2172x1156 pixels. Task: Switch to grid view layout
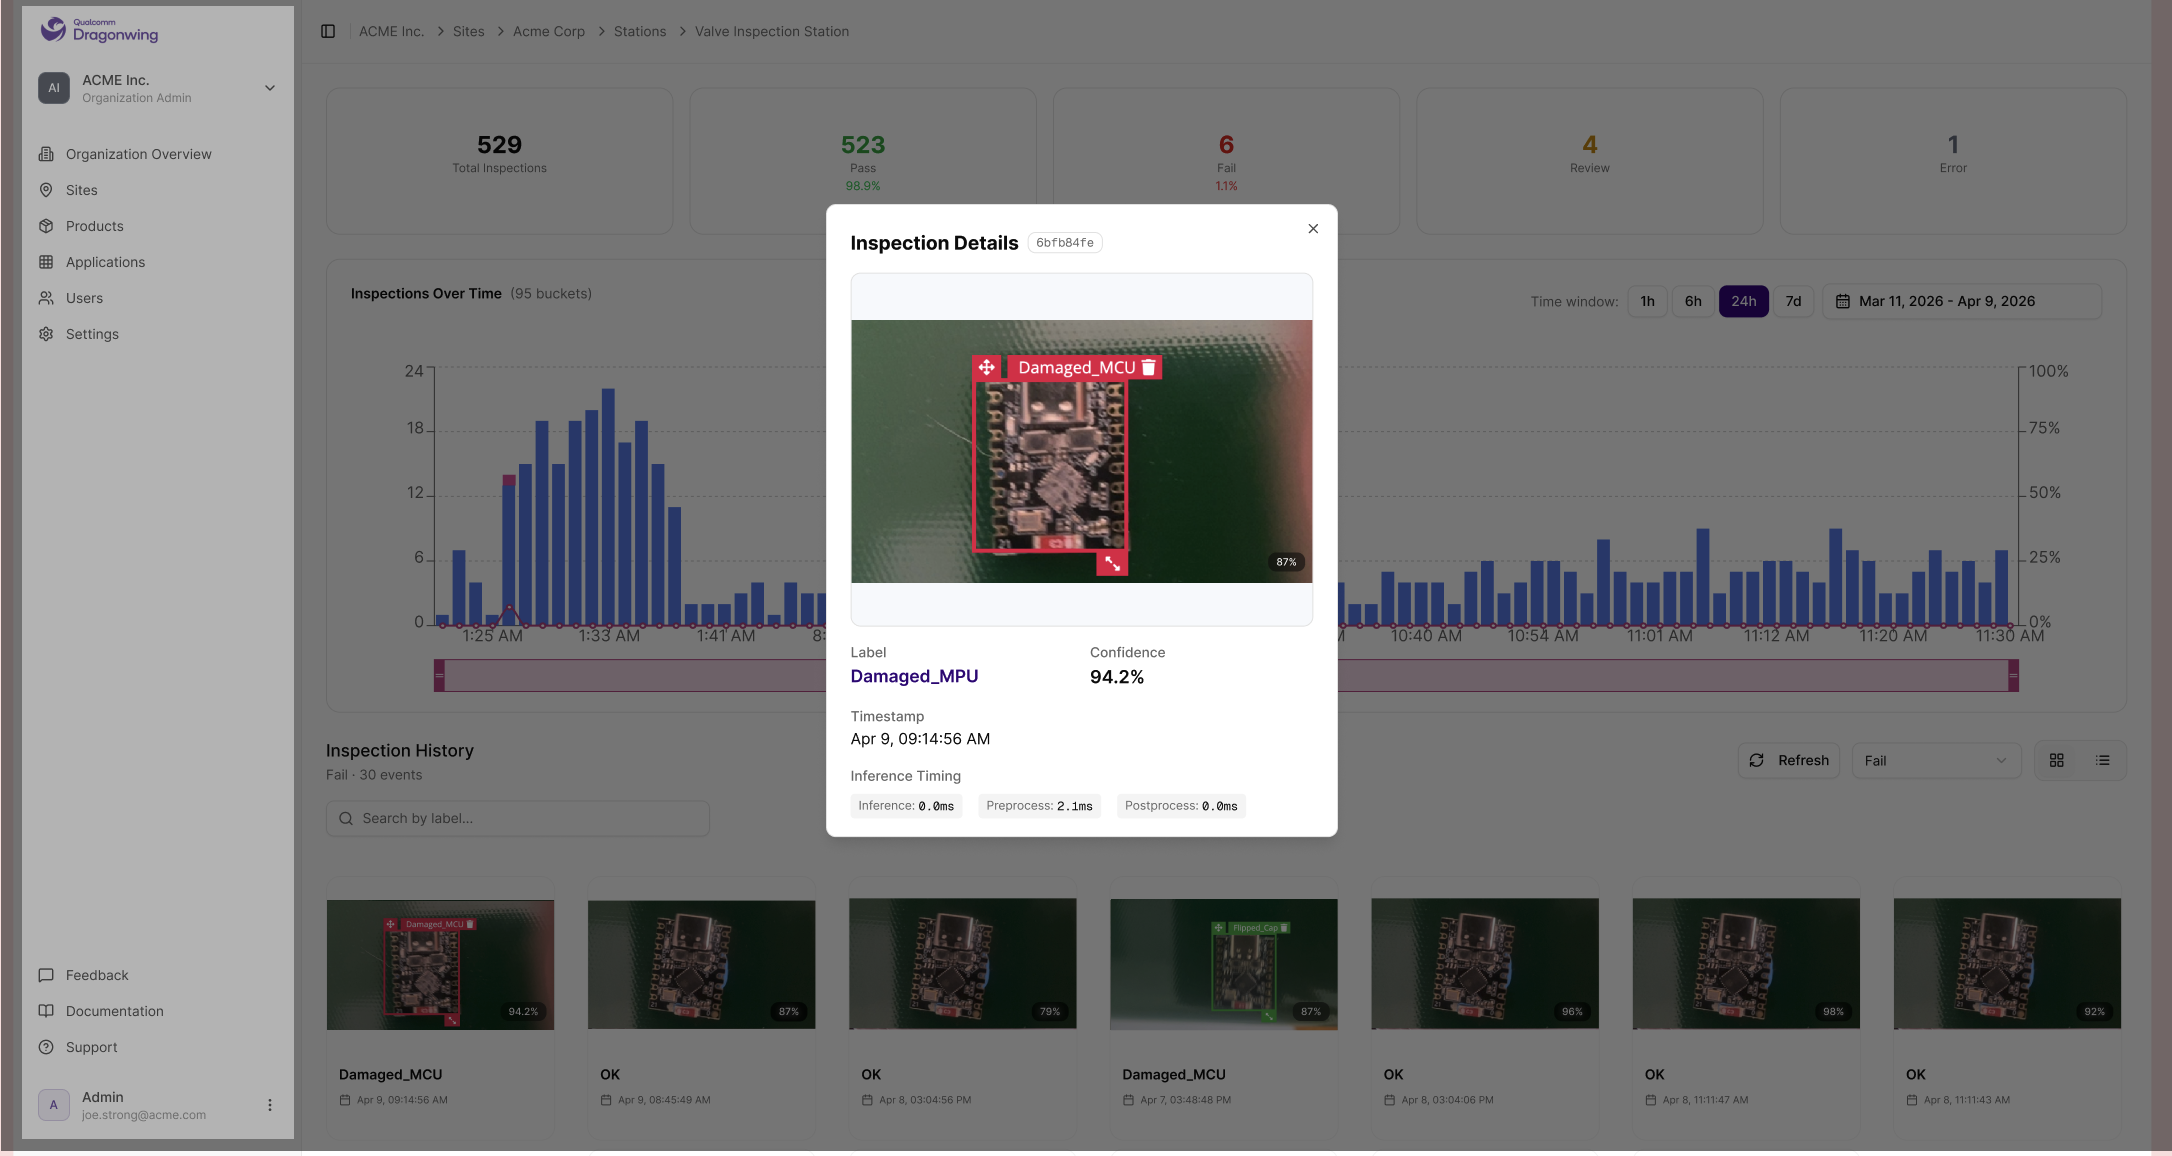pos(2057,761)
